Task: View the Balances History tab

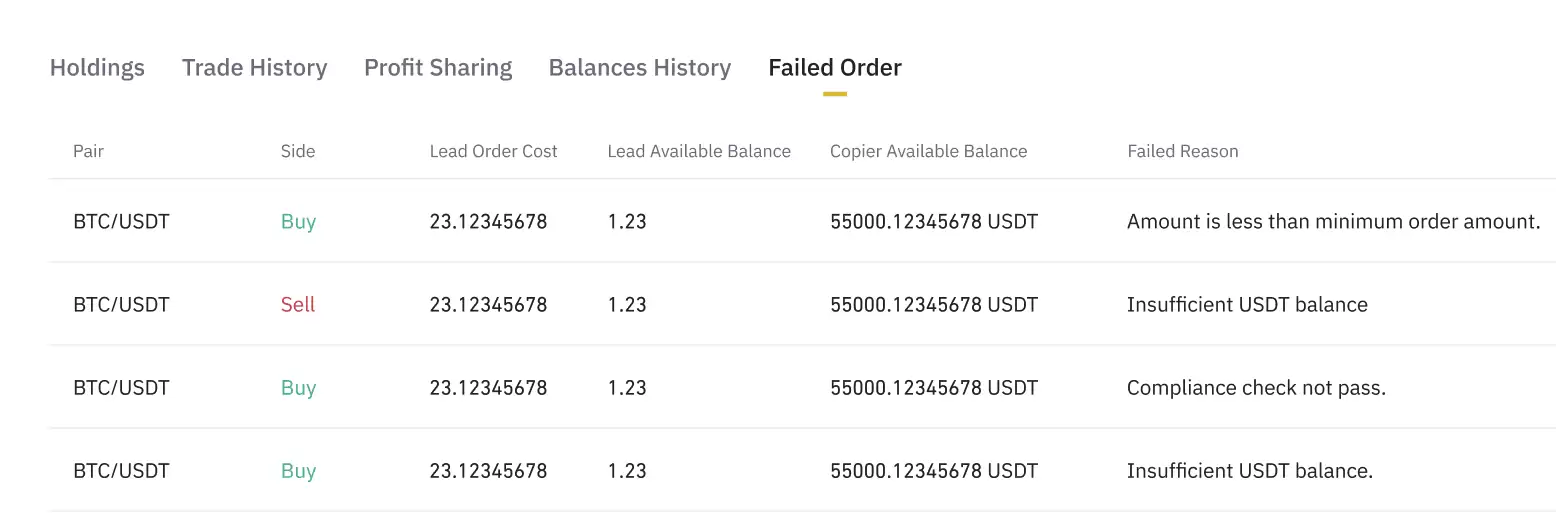Action: point(640,68)
